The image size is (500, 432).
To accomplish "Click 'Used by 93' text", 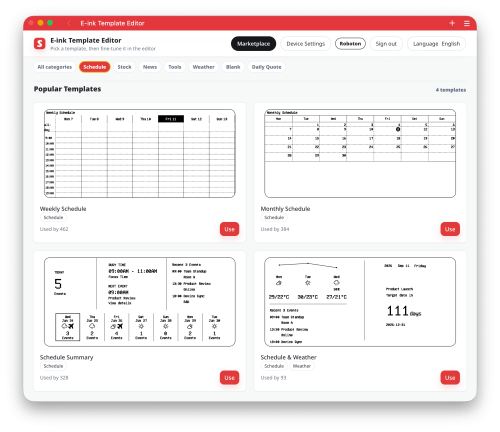I will pos(273,378).
